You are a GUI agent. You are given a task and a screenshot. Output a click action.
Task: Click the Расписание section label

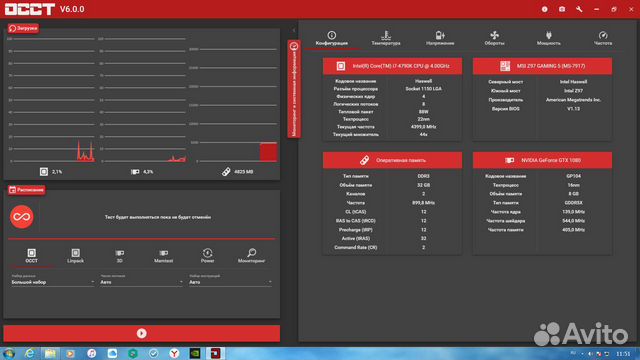27,190
